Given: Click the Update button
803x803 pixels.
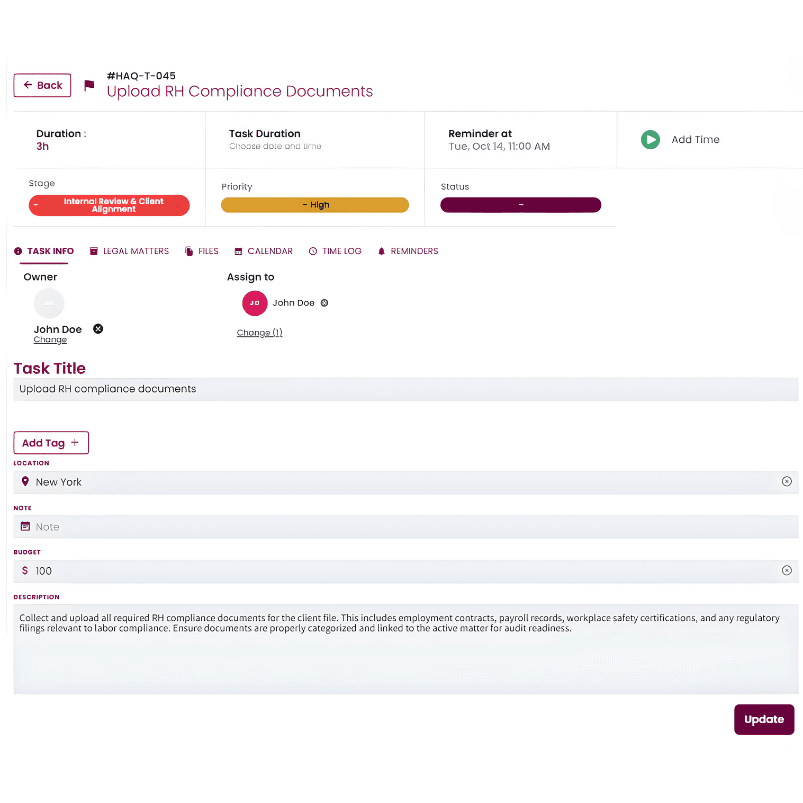Looking at the screenshot, I should (764, 720).
